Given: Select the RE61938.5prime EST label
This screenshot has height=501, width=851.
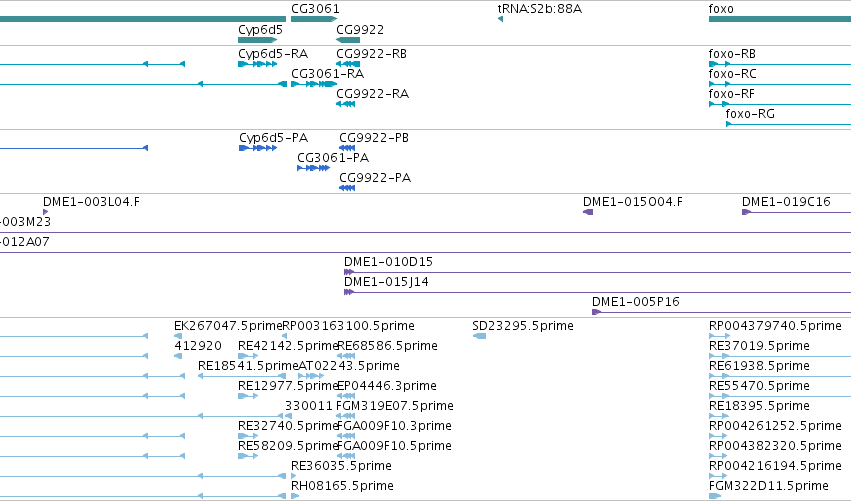Looking at the screenshot, I should [759, 366].
